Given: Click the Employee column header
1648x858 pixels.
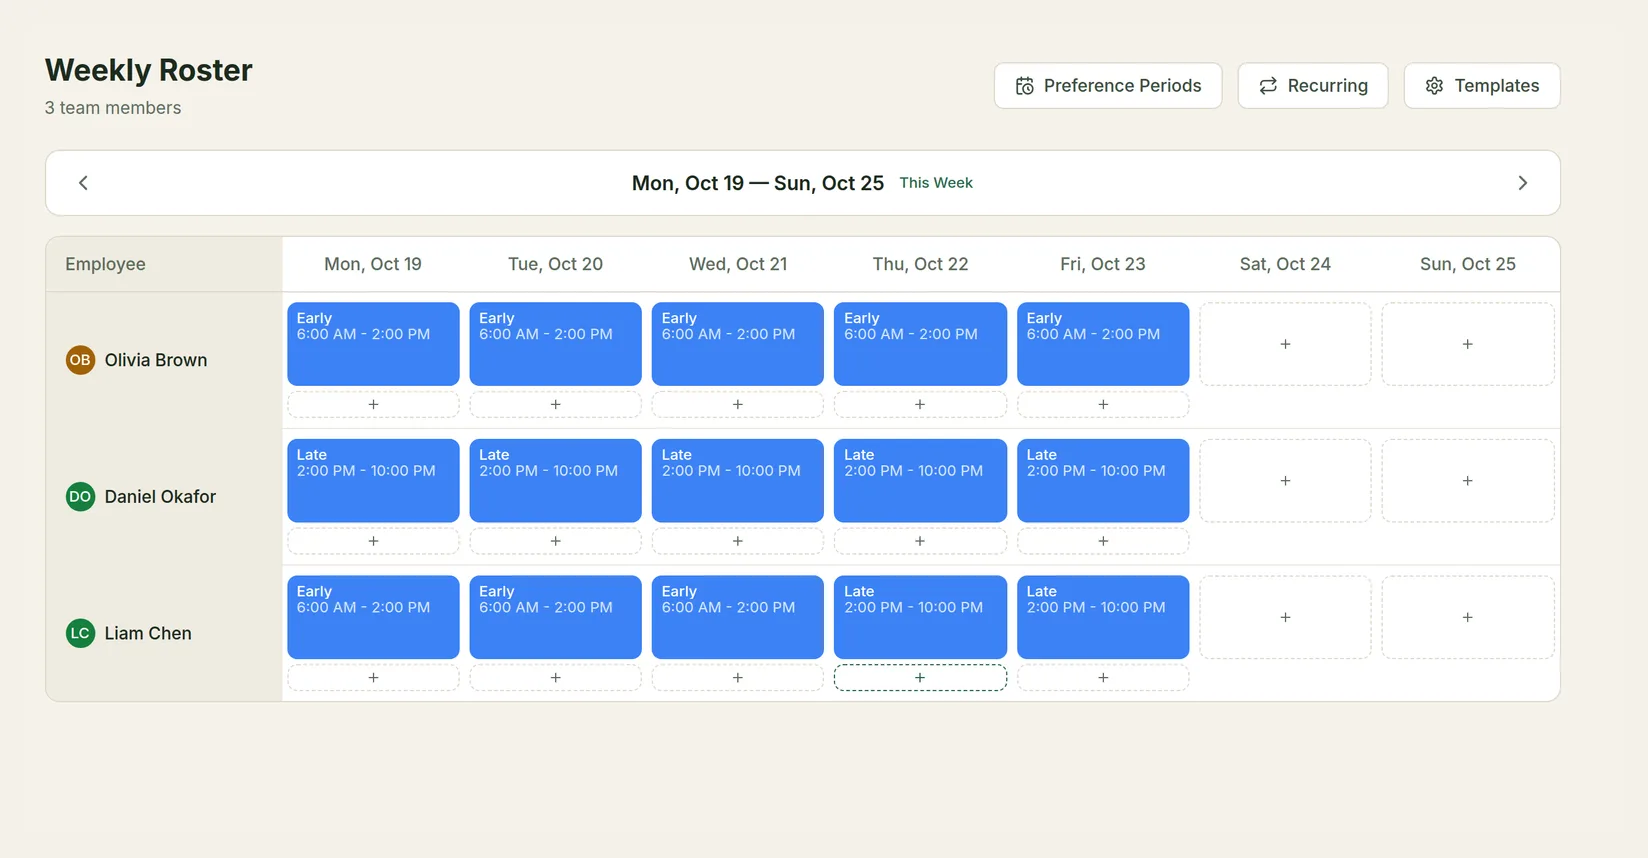Looking at the screenshot, I should [x=105, y=264].
